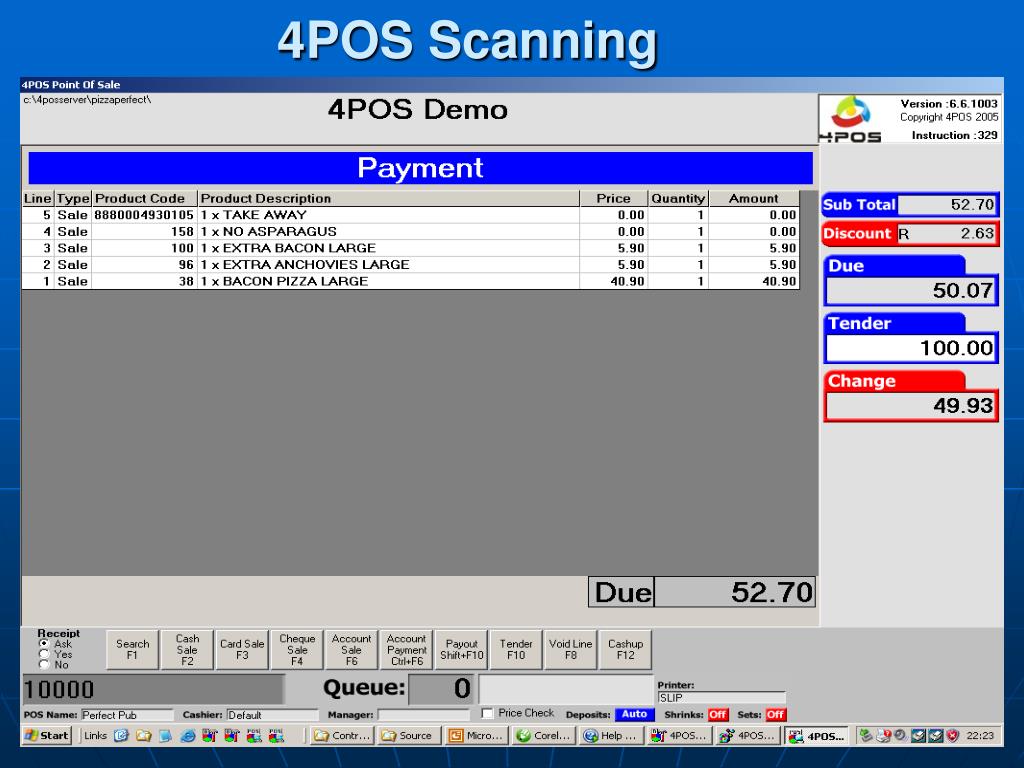This screenshot has width=1024, height=768.
Task: Click the Version :6.6.1003 text
Action: [949, 104]
